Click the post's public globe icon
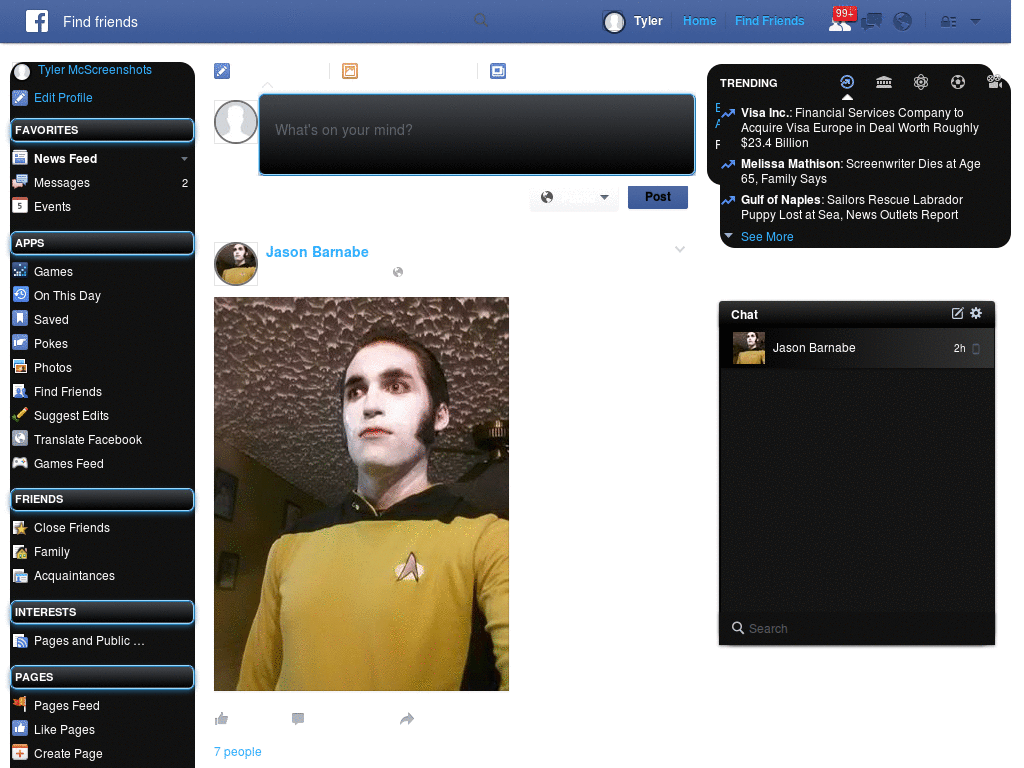Screen dimensions: 1024x768 click(398, 272)
